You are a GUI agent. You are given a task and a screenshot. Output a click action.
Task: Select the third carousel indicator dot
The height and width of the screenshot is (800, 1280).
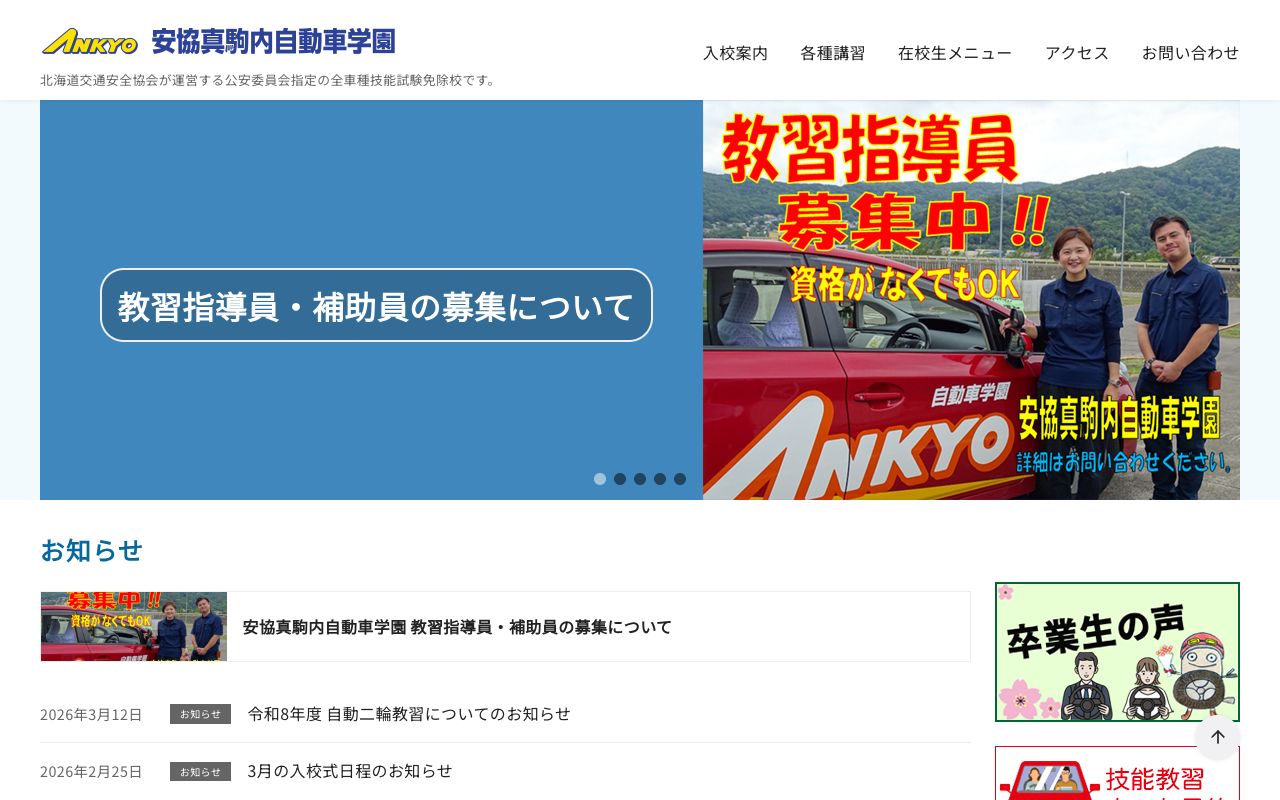(640, 479)
